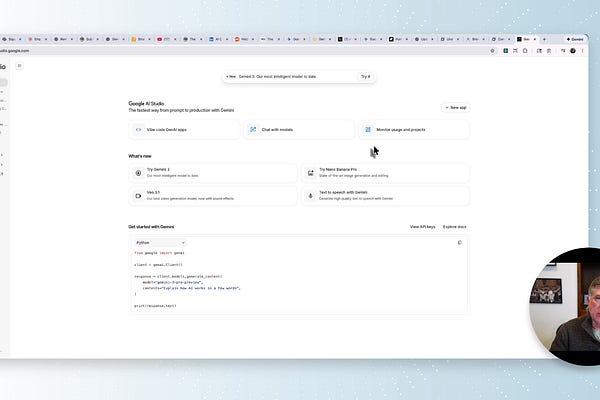This screenshot has width=600, height=400.
Task: Click the What's new heading
Action: [140, 156]
